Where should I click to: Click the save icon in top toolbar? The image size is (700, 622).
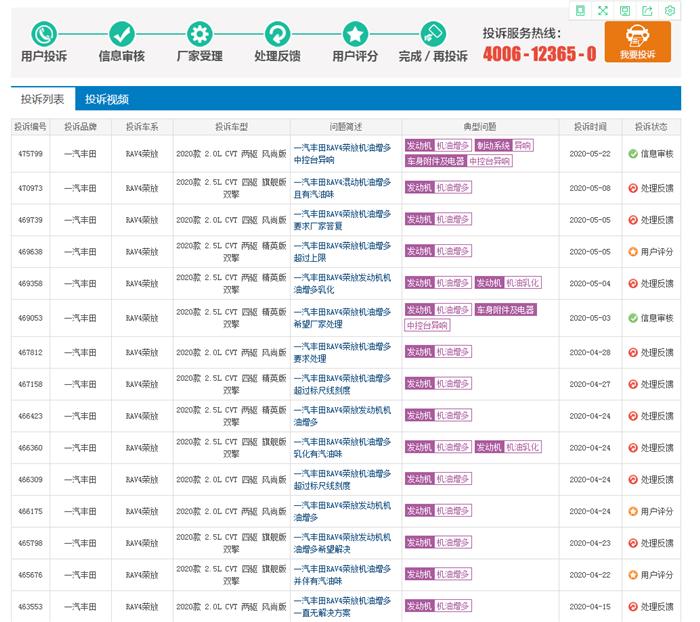(625, 11)
